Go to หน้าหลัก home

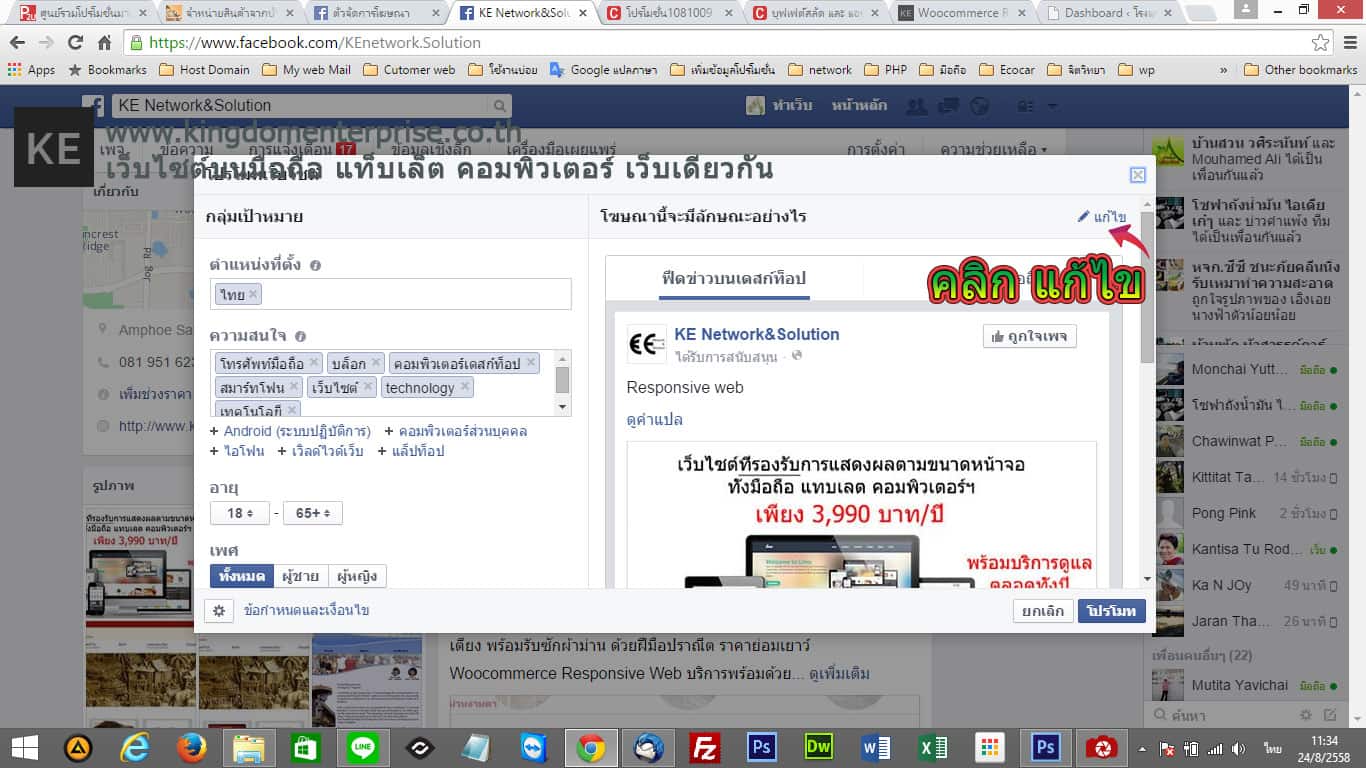(859, 106)
